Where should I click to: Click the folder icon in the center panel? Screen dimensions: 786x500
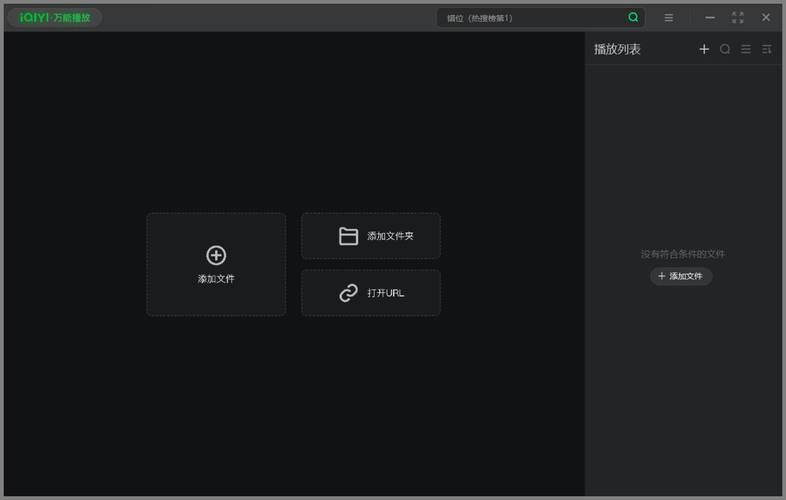pos(348,236)
